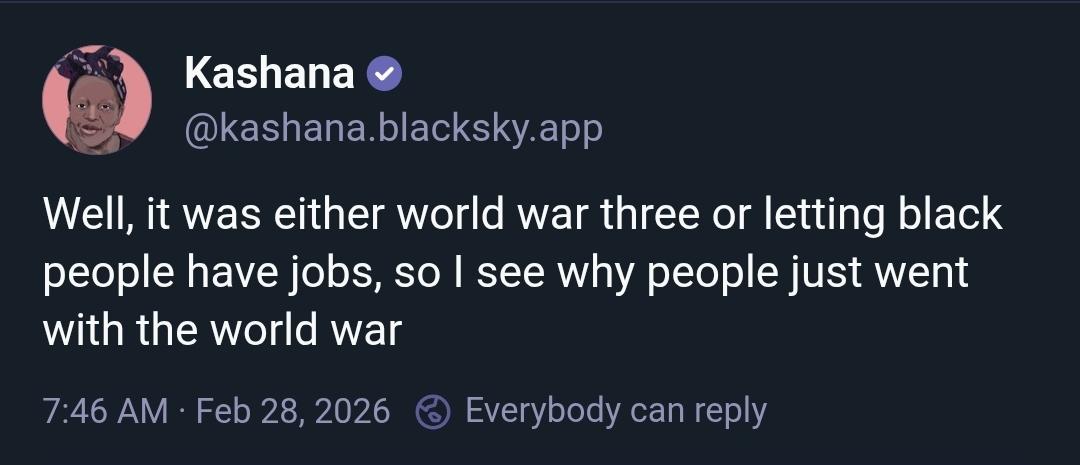Click the purple verified checkmark badge
Screen dimensions: 1080x465
[385, 73]
